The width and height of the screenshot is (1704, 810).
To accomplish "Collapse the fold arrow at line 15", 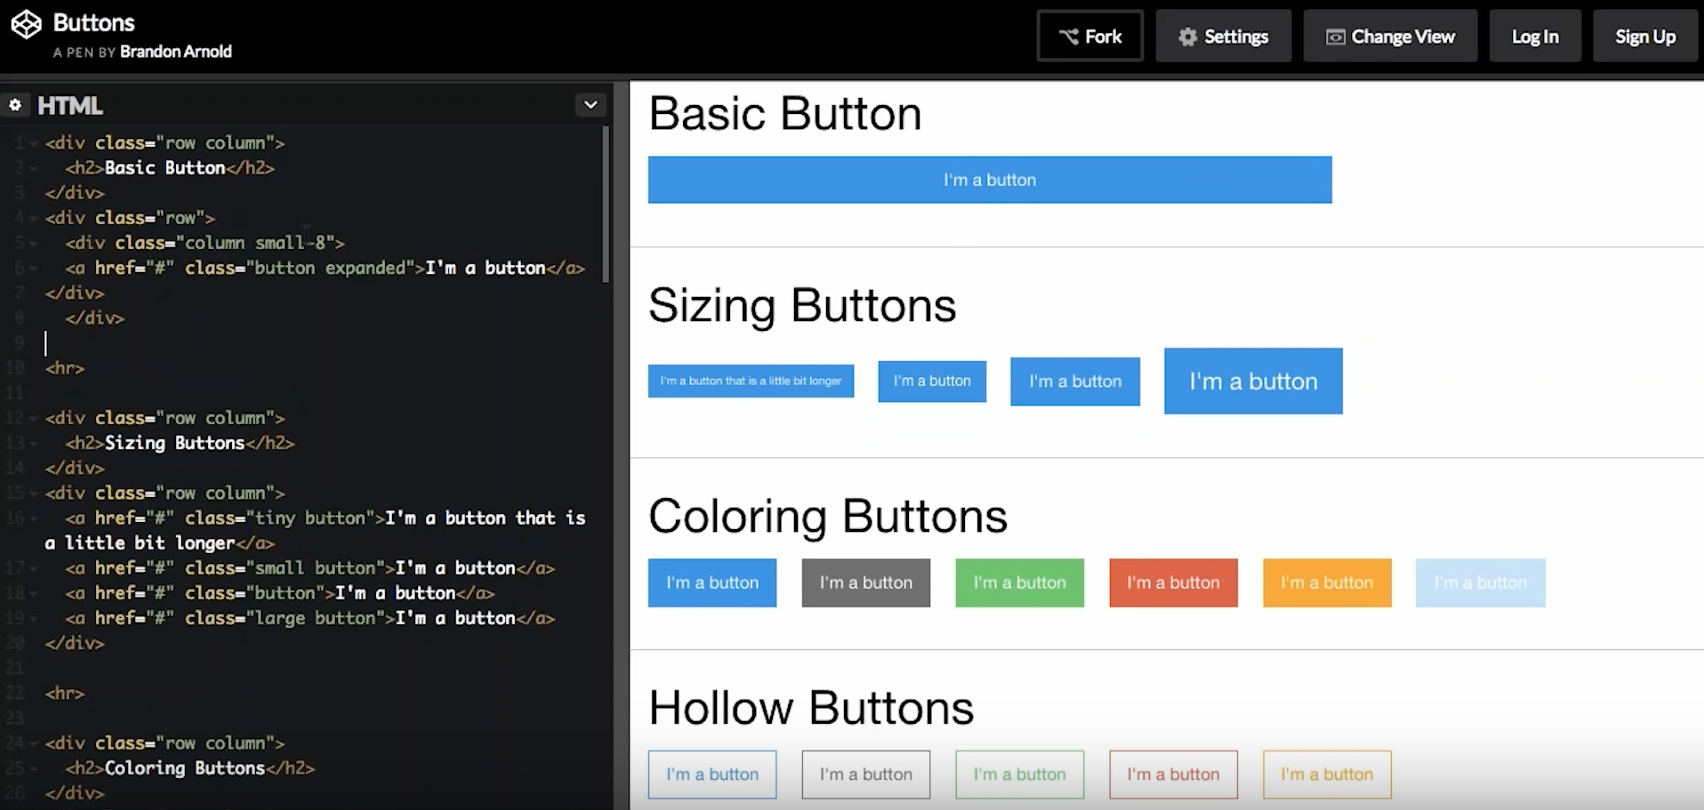I will point(34,493).
